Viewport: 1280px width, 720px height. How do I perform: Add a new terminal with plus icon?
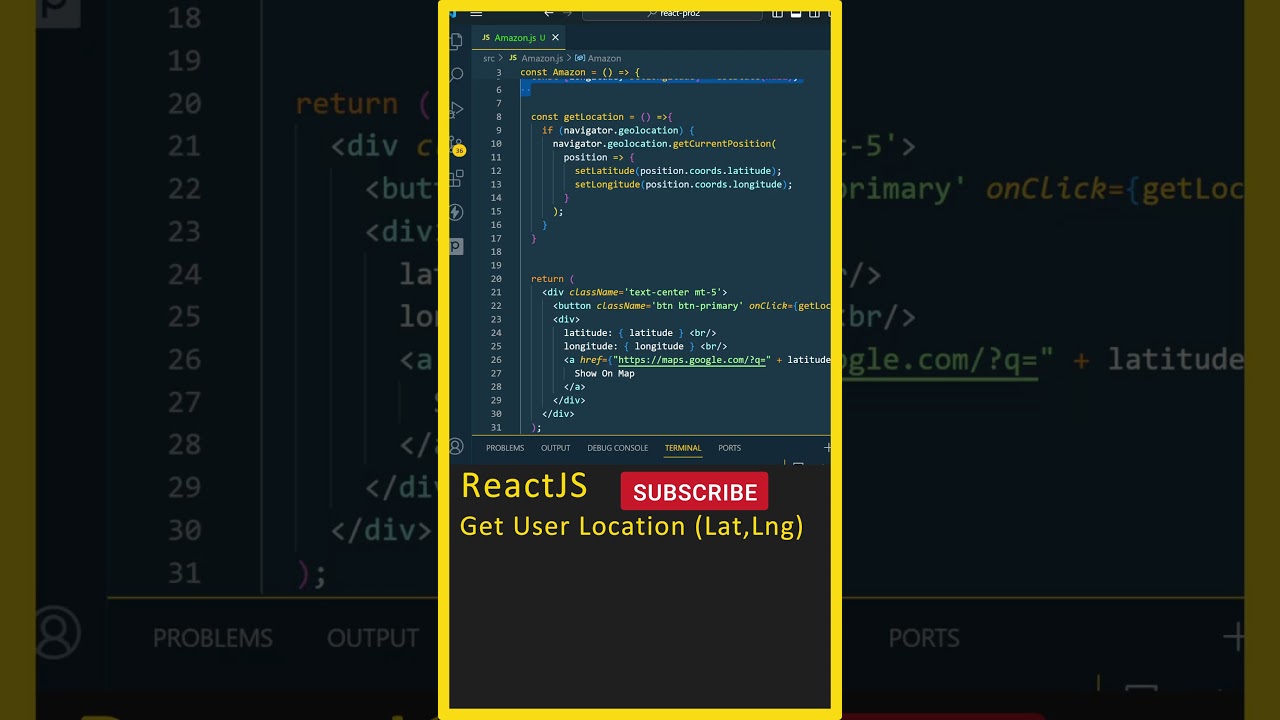click(x=827, y=448)
